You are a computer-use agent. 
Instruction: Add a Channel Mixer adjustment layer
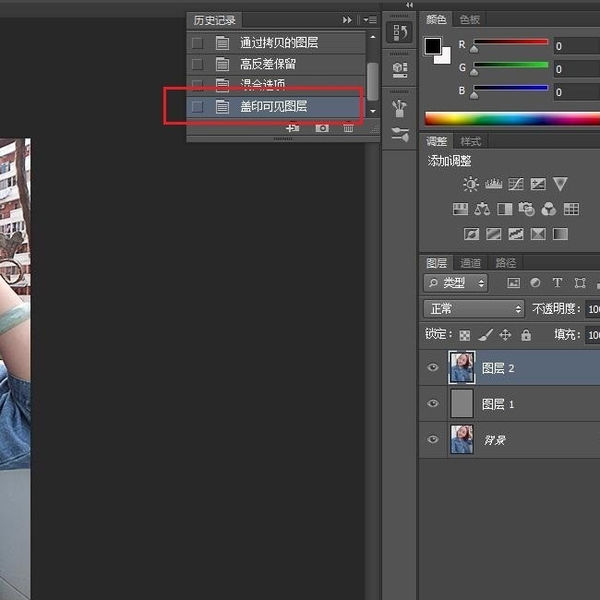(549, 209)
